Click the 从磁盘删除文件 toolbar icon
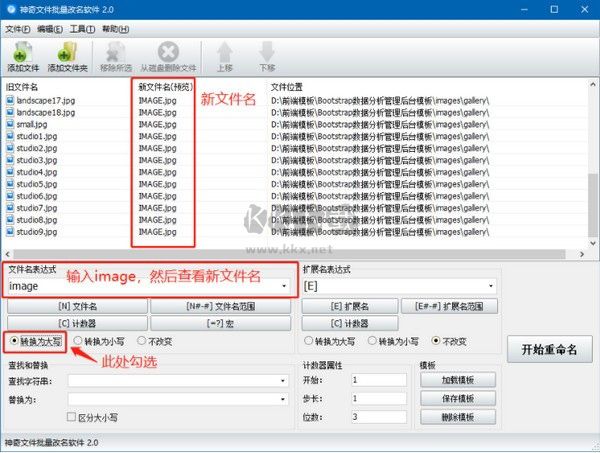The image size is (600, 453). (x=168, y=52)
